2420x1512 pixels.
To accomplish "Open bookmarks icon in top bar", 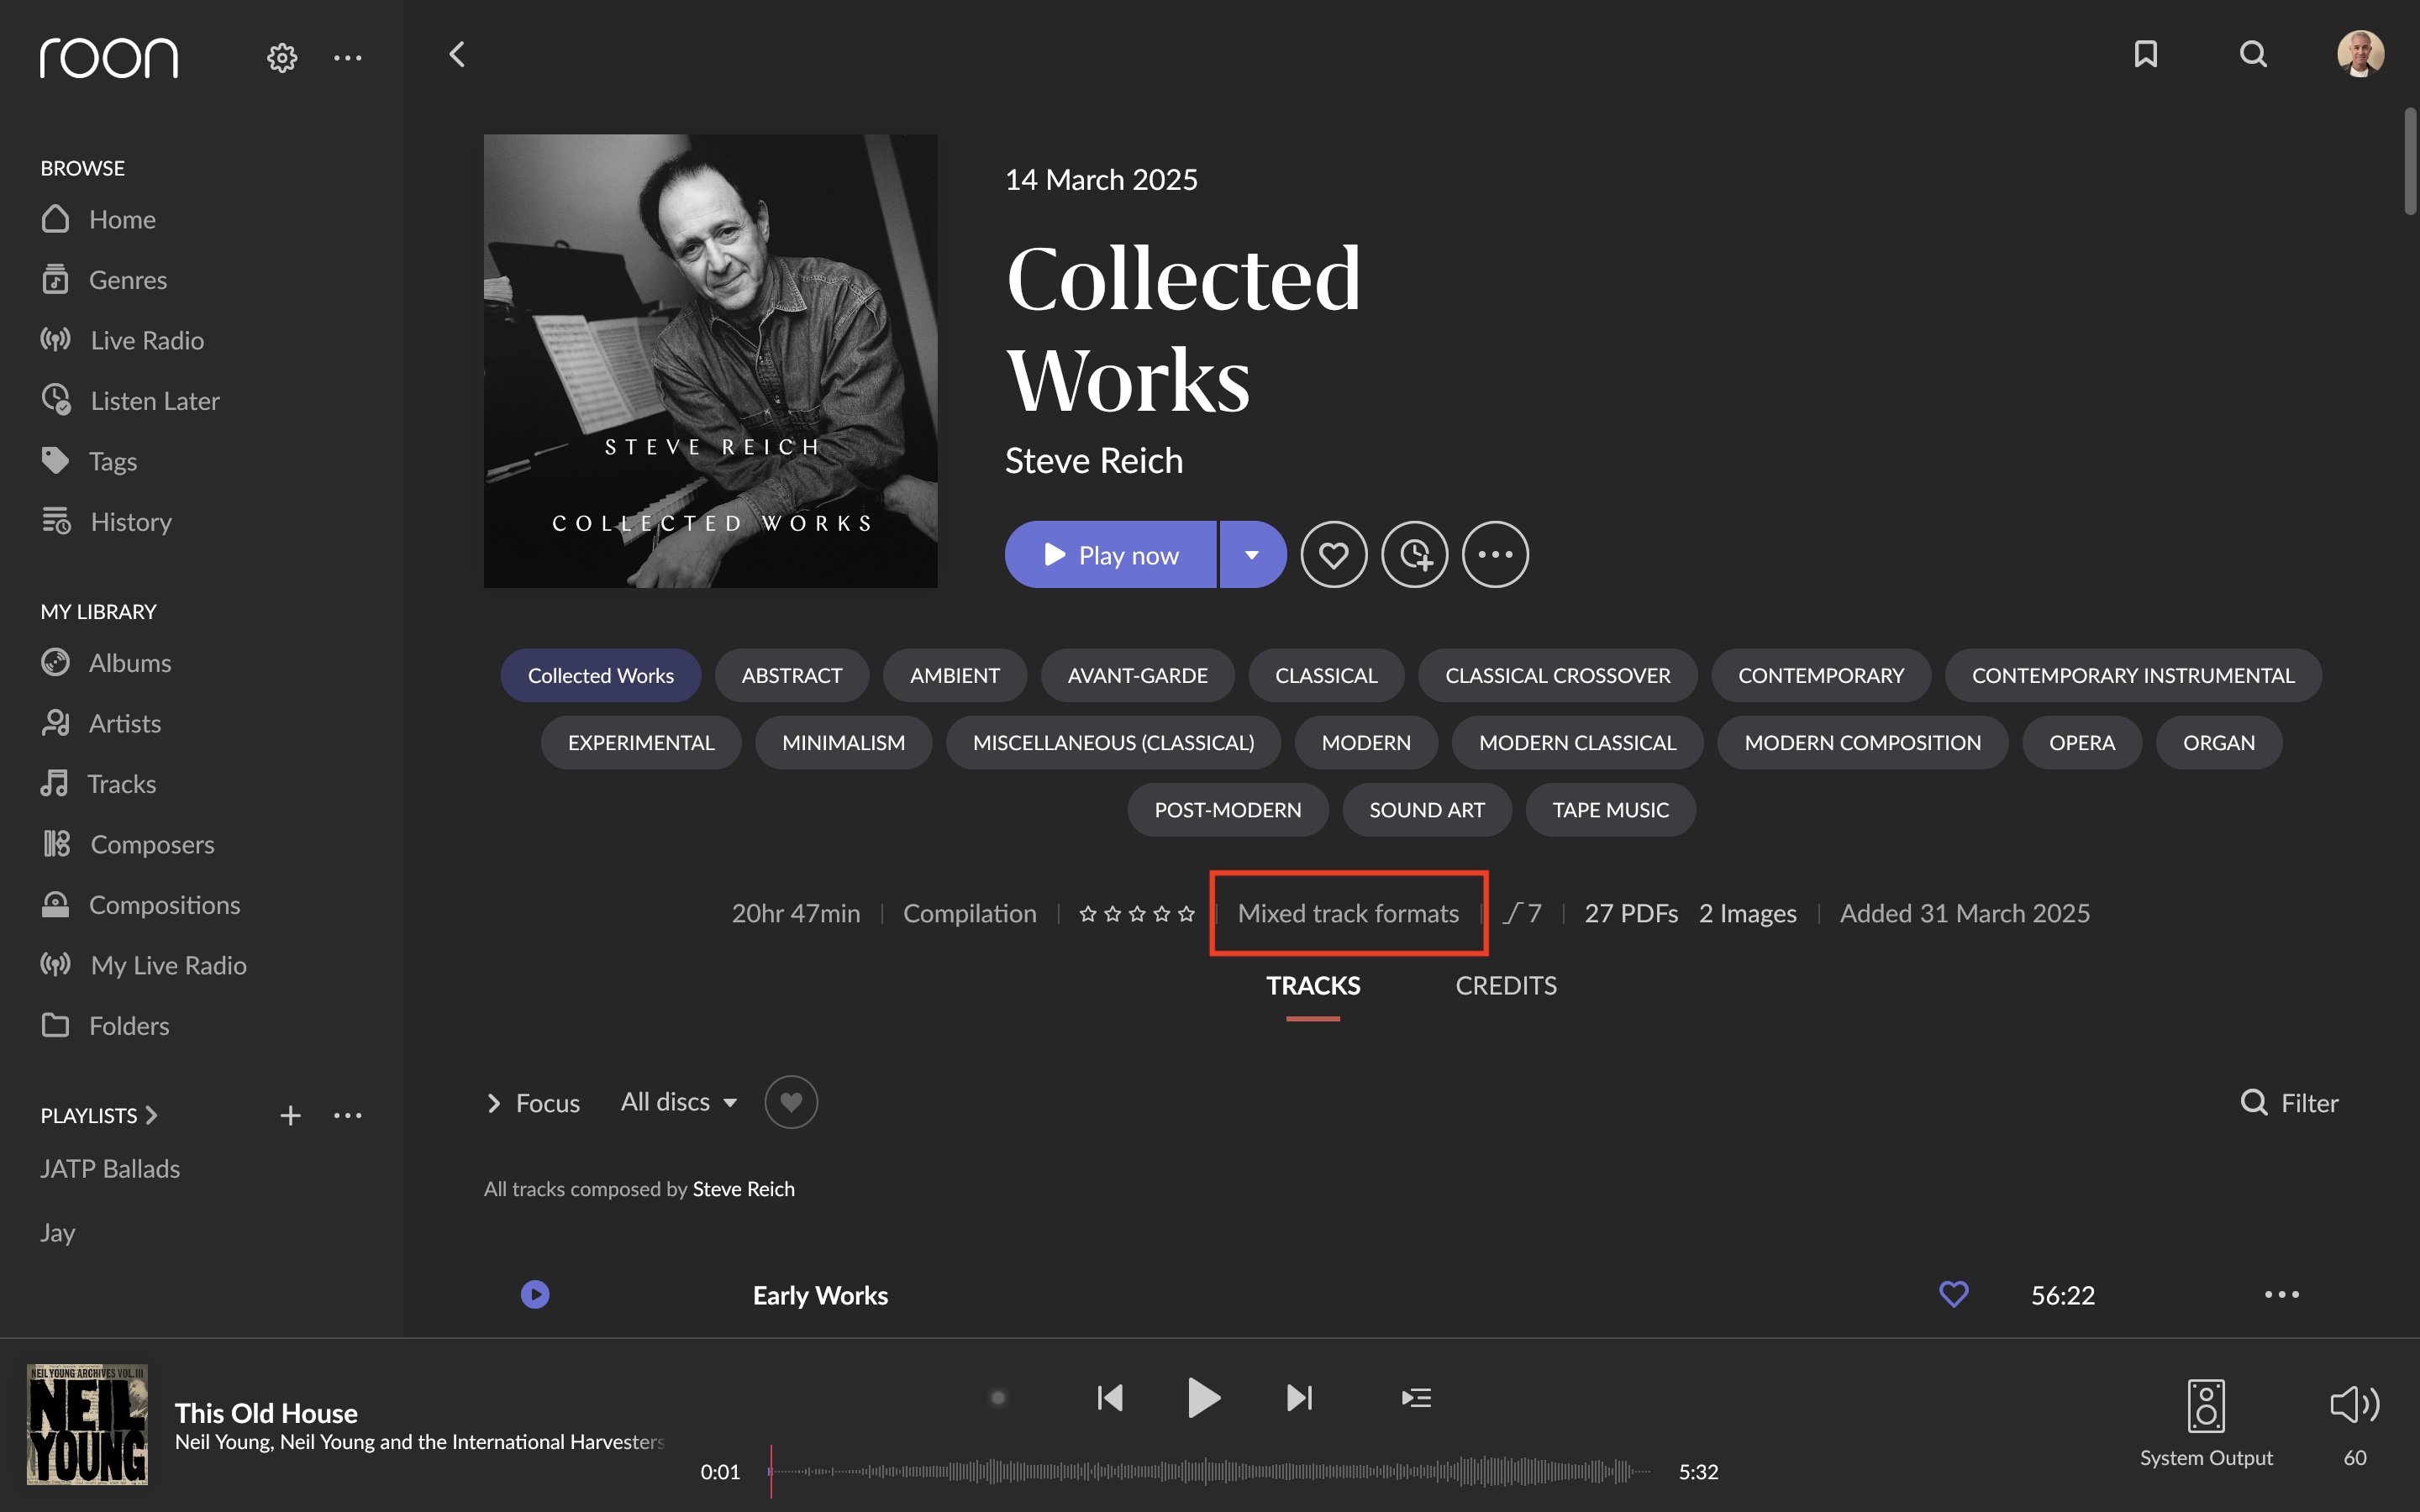I will pos(2145,54).
